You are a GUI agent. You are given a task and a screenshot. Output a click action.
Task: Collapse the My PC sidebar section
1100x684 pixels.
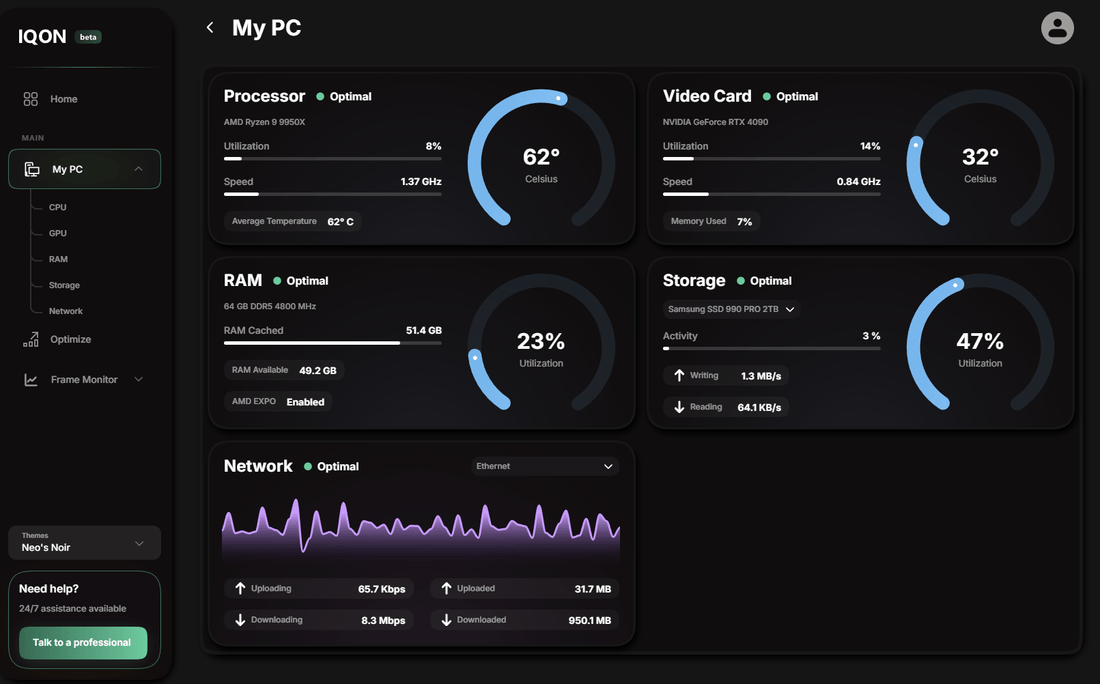pyautogui.click(x=139, y=169)
